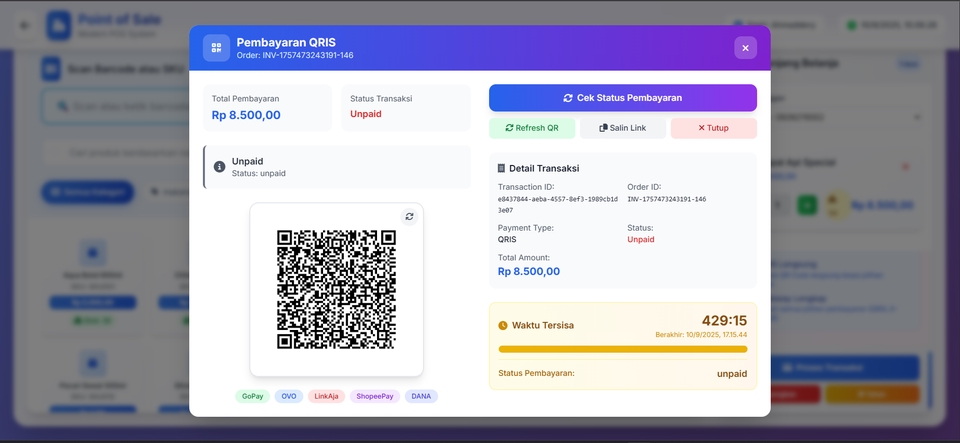Select the LinkAja payment badge
960x443 pixels.
(x=326, y=396)
